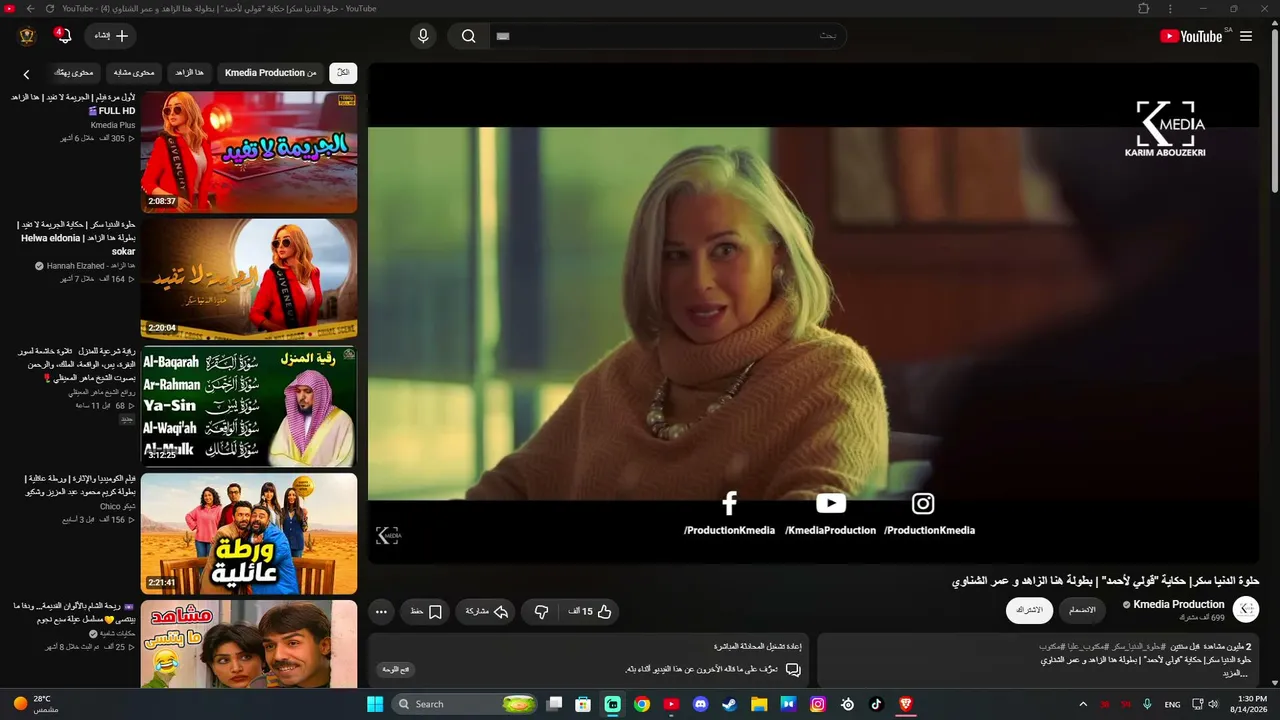Select 'من Kmedia Production' filter chip
This screenshot has width=1280, height=720.
pos(270,73)
